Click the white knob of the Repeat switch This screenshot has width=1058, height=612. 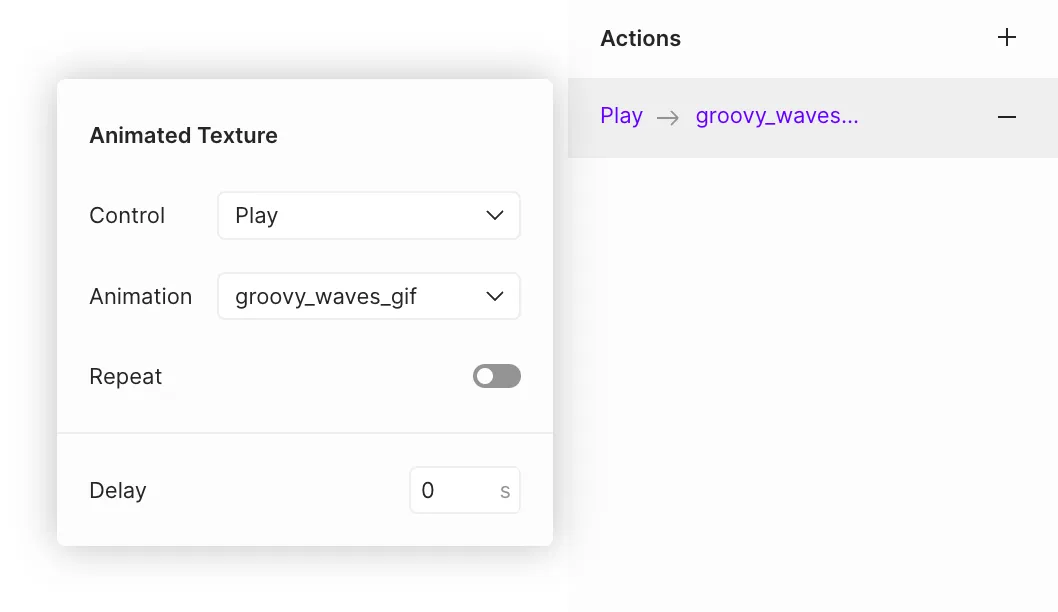485,376
